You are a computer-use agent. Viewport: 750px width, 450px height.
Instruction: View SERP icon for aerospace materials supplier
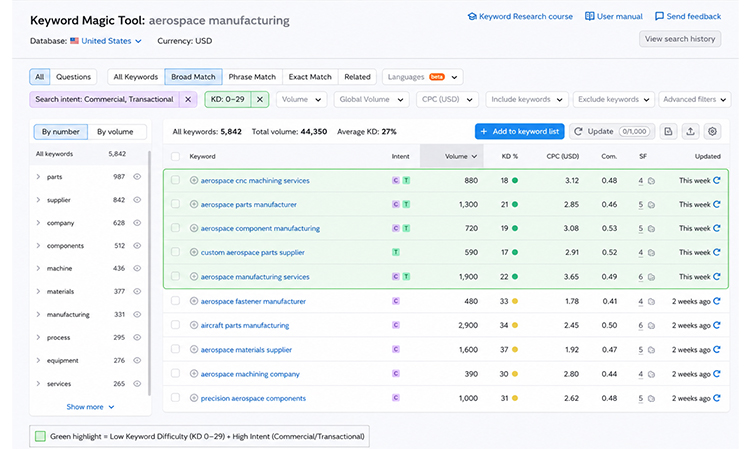pyautogui.click(x=651, y=350)
